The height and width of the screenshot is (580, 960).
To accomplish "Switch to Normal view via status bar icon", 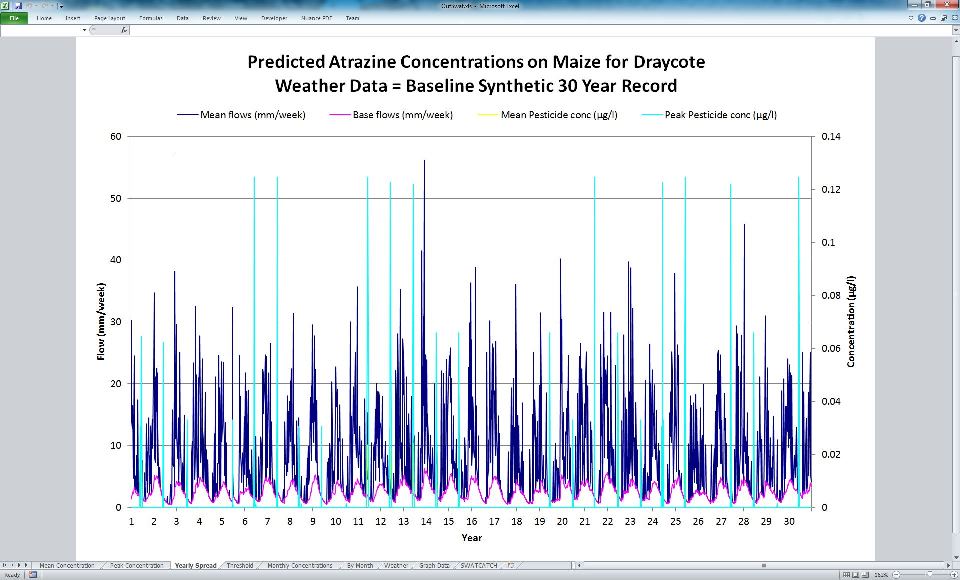I will (x=846, y=574).
